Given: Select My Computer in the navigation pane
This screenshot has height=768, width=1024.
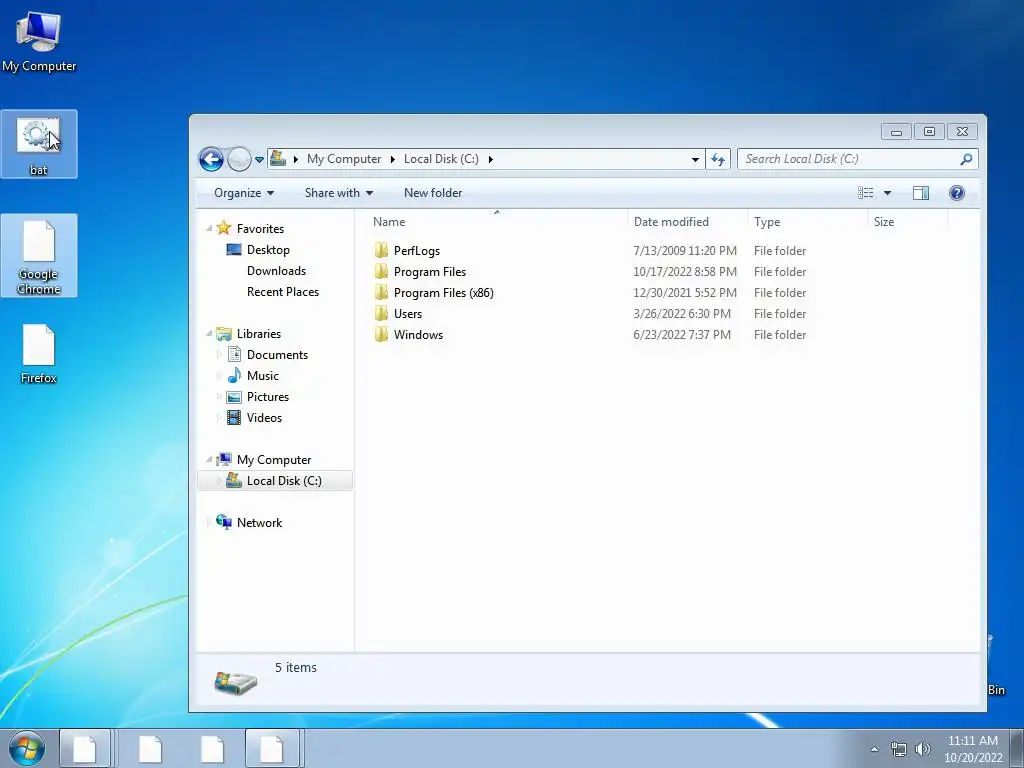Looking at the screenshot, I should click(274, 460).
